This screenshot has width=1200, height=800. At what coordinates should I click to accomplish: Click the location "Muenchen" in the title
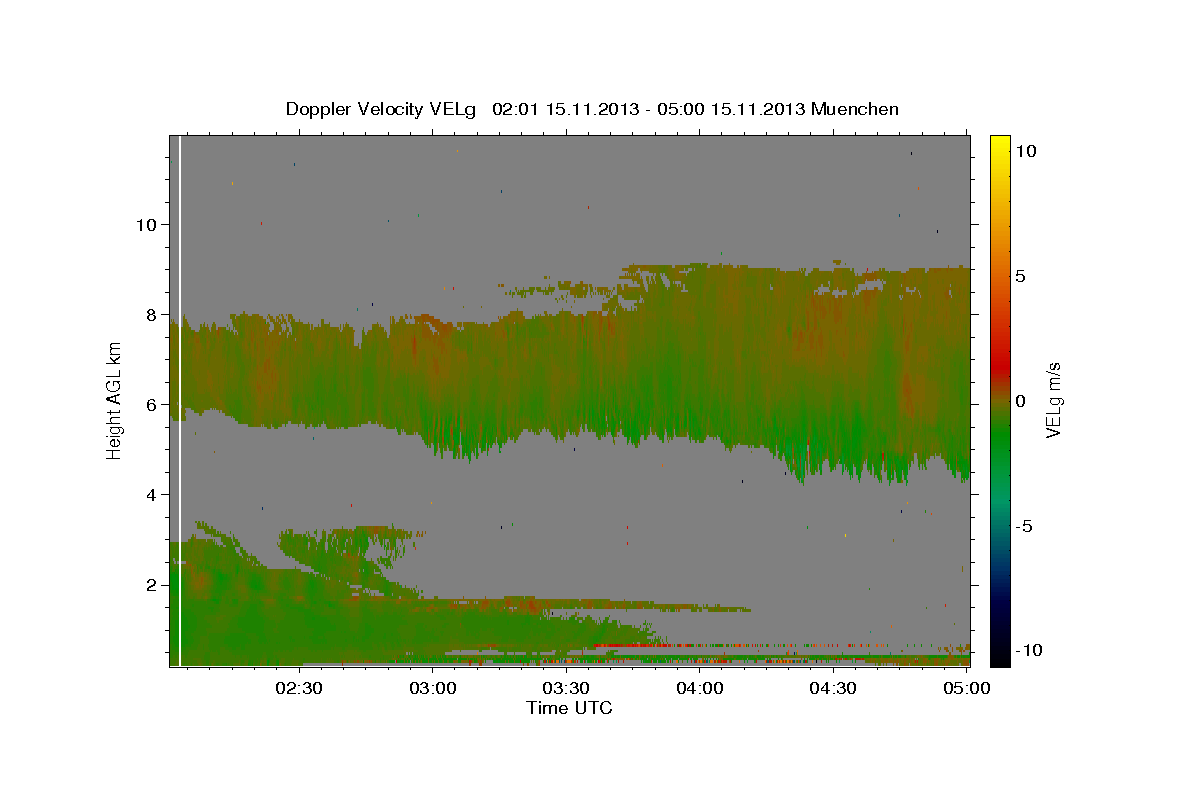tap(856, 109)
